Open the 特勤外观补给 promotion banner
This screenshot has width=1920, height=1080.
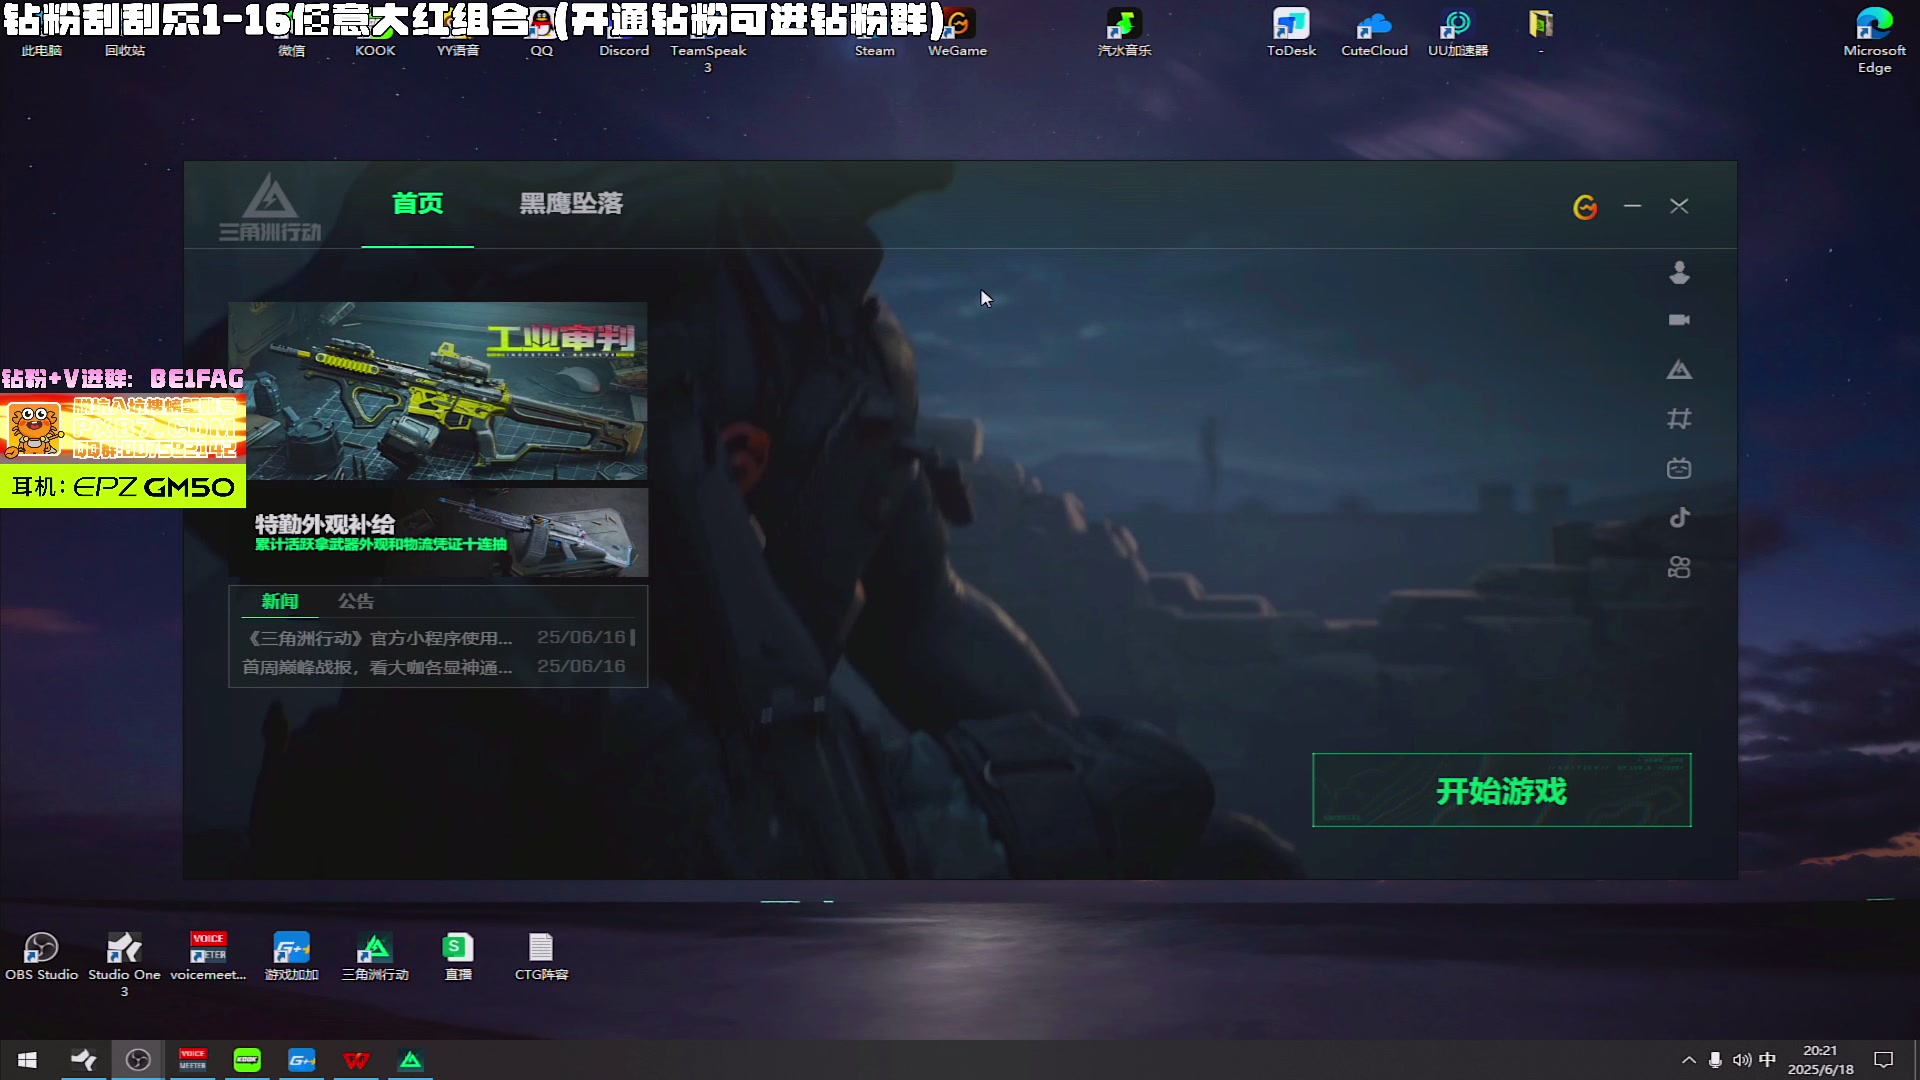[x=438, y=532]
